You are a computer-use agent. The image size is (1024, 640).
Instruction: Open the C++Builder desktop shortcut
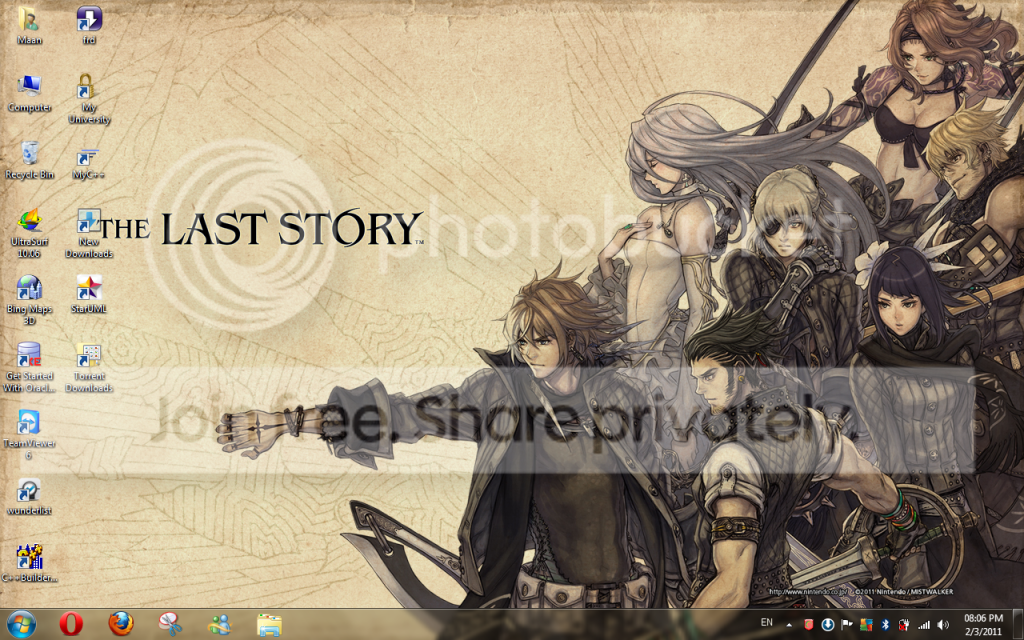click(29, 563)
